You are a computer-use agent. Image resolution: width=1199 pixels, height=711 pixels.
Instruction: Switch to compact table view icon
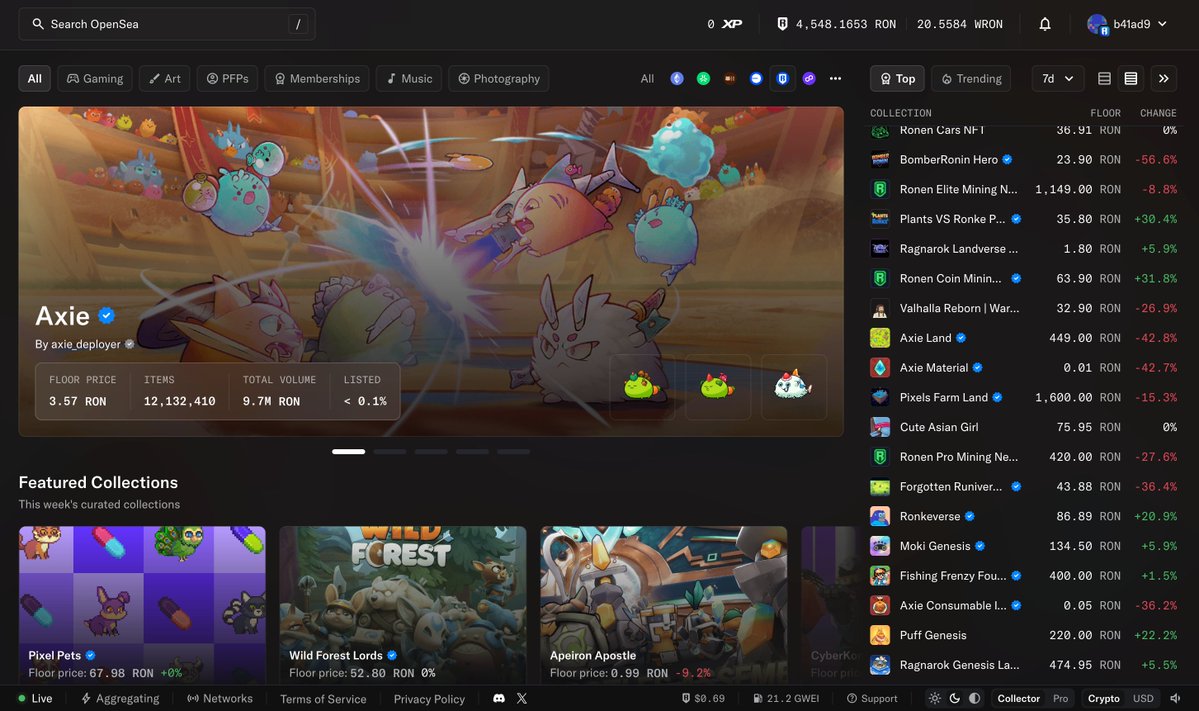click(1104, 78)
